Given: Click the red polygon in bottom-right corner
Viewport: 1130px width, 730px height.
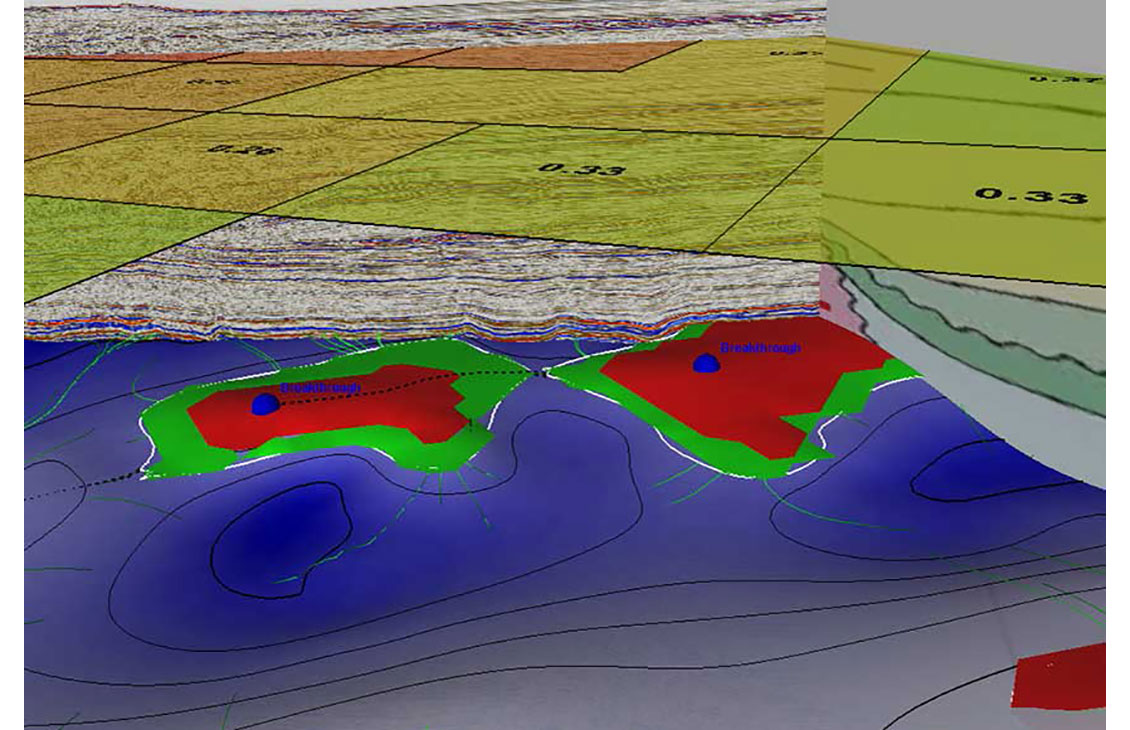Looking at the screenshot, I should [x=1060, y=675].
